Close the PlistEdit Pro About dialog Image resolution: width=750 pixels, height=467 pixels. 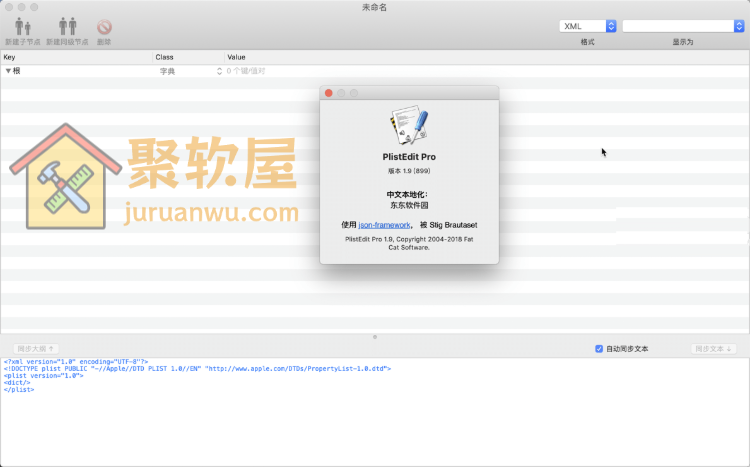(329, 93)
